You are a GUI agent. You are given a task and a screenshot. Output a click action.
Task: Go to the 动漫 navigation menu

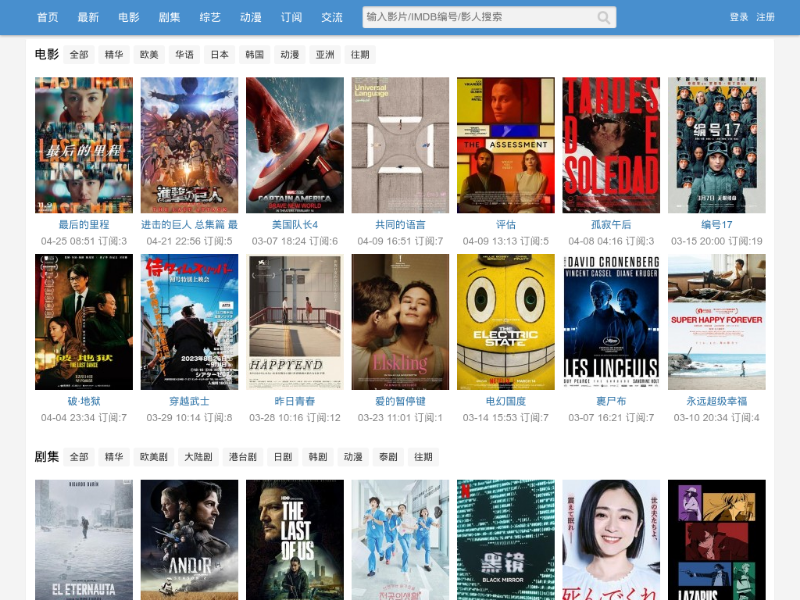250,17
